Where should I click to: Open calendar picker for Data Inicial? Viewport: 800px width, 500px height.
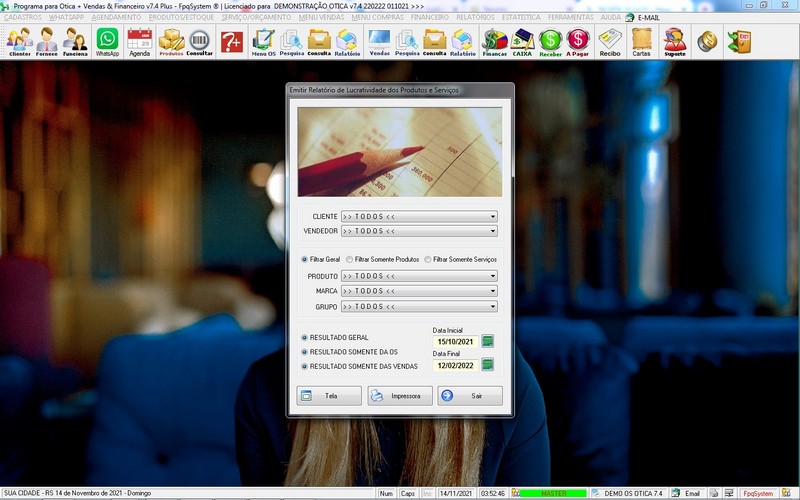[488, 341]
